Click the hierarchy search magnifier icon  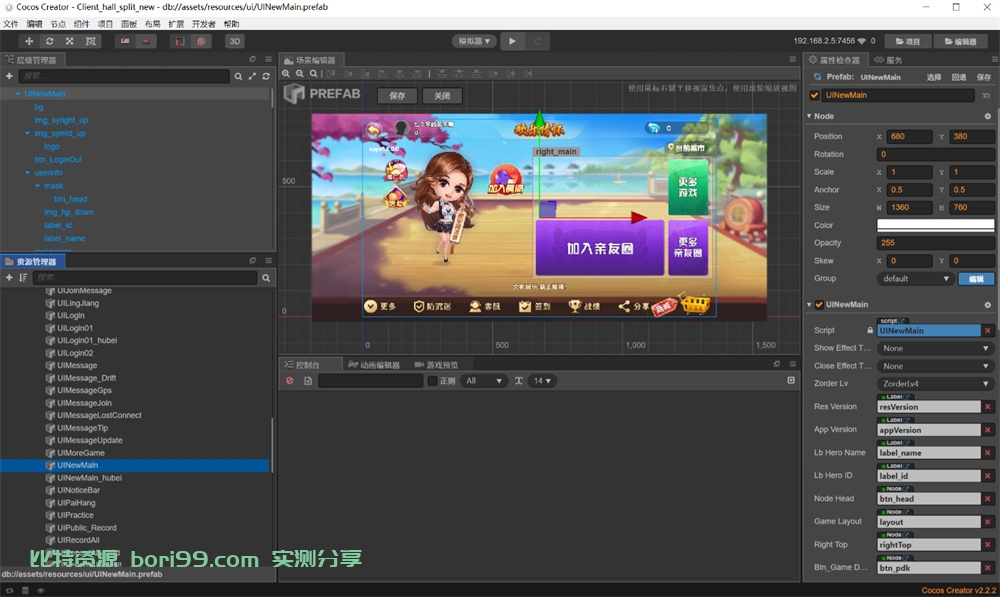click(238, 76)
